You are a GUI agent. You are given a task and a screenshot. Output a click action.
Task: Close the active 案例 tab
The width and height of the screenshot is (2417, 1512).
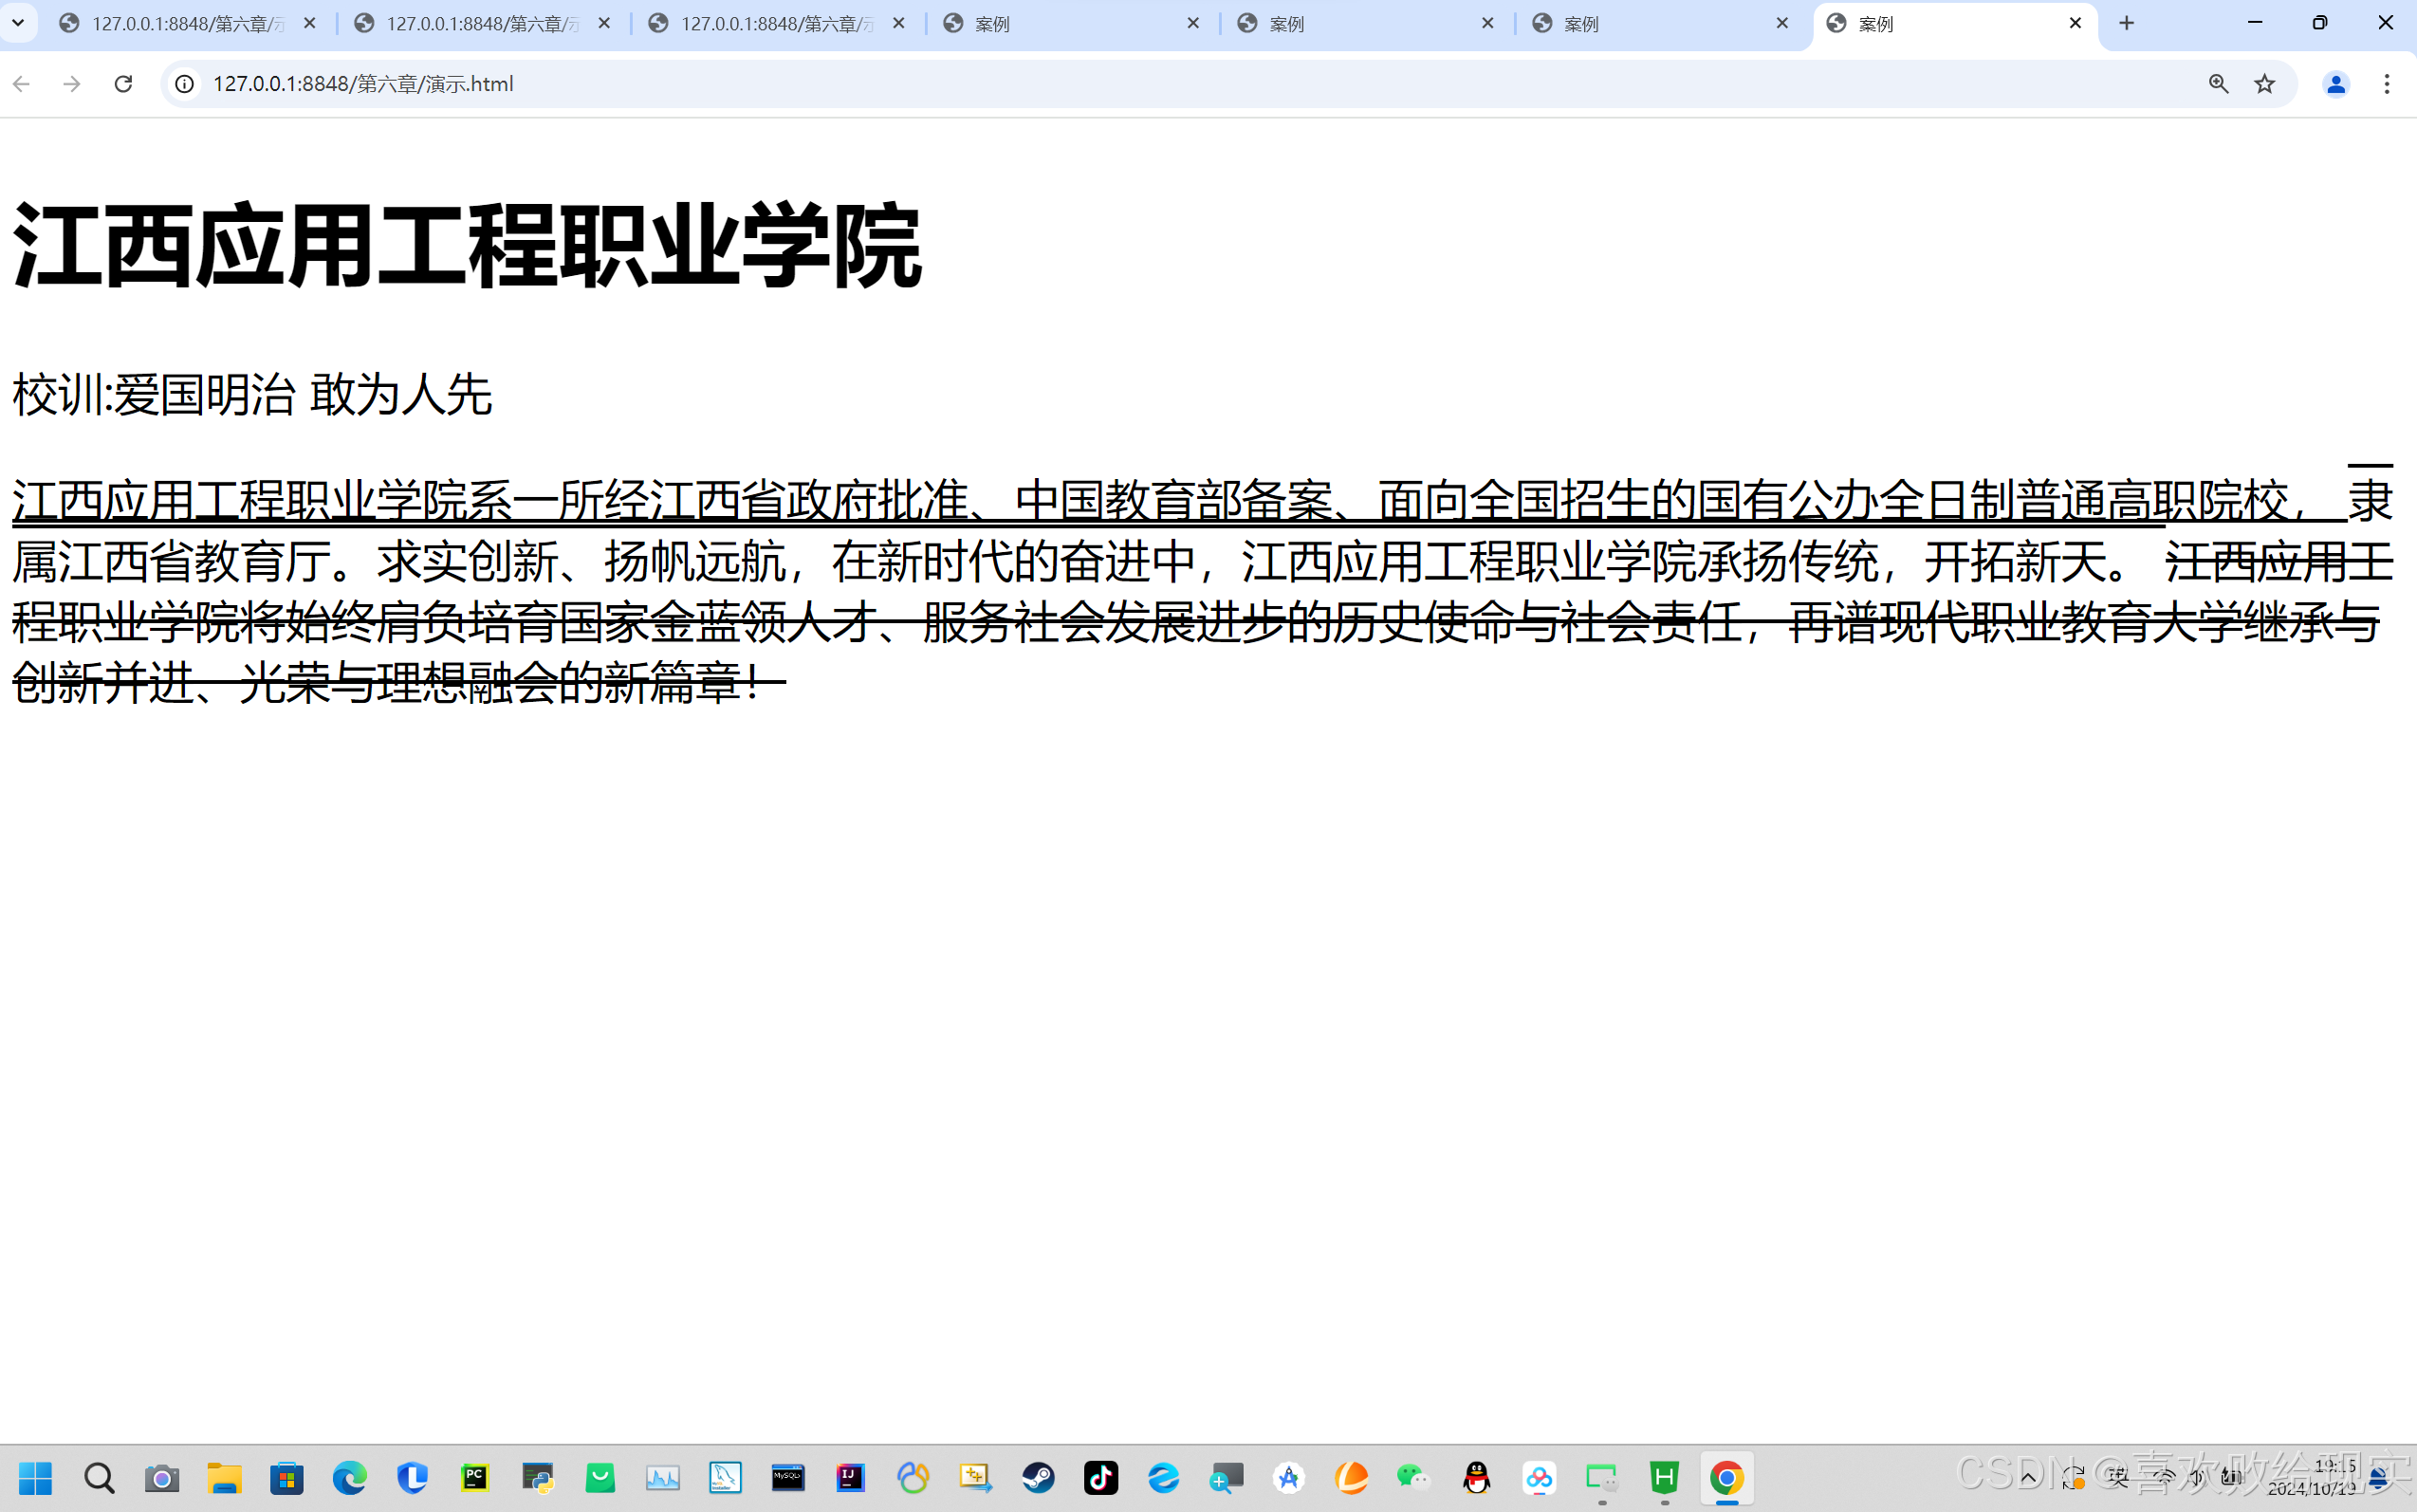point(2075,23)
